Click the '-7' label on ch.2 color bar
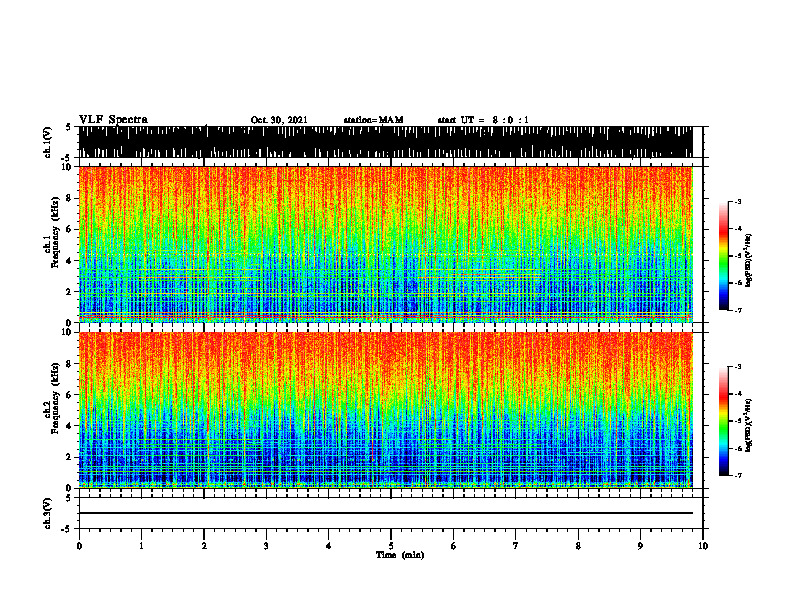Screen dimensions: 792x612 [x=738, y=475]
